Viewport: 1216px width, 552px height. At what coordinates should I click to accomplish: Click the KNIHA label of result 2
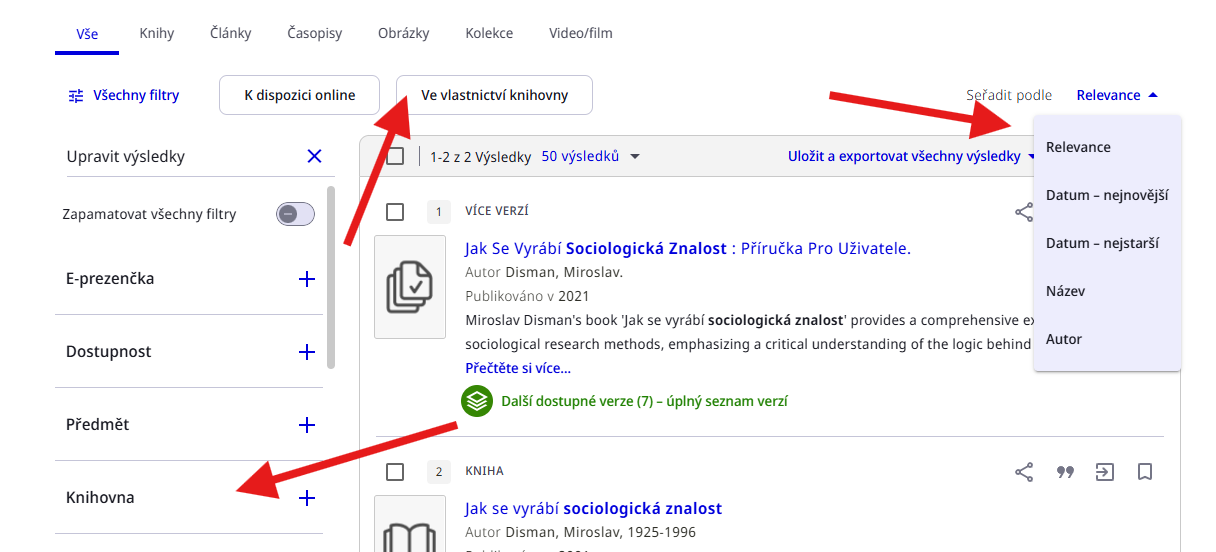484,471
